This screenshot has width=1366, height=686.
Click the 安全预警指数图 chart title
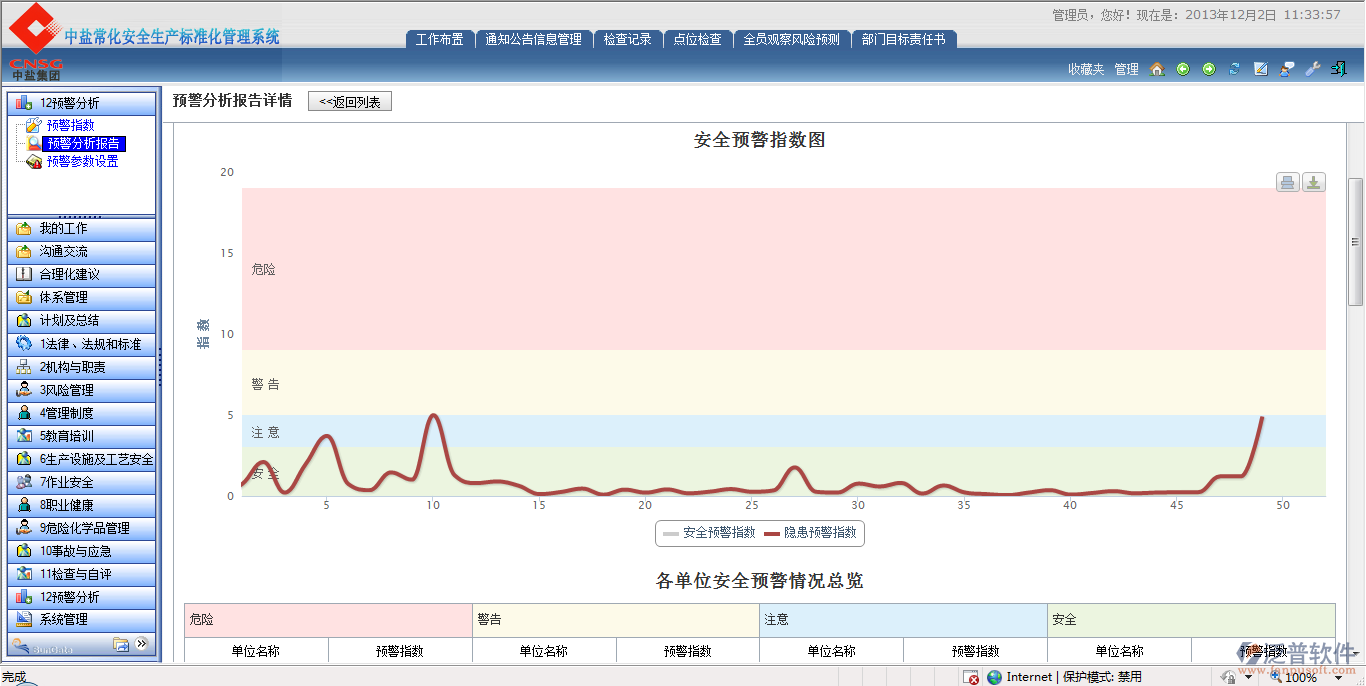click(759, 140)
